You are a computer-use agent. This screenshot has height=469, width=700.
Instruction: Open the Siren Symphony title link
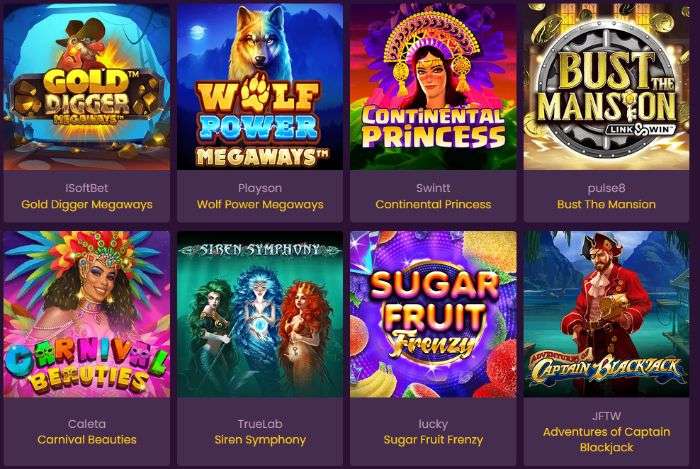(260, 440)
